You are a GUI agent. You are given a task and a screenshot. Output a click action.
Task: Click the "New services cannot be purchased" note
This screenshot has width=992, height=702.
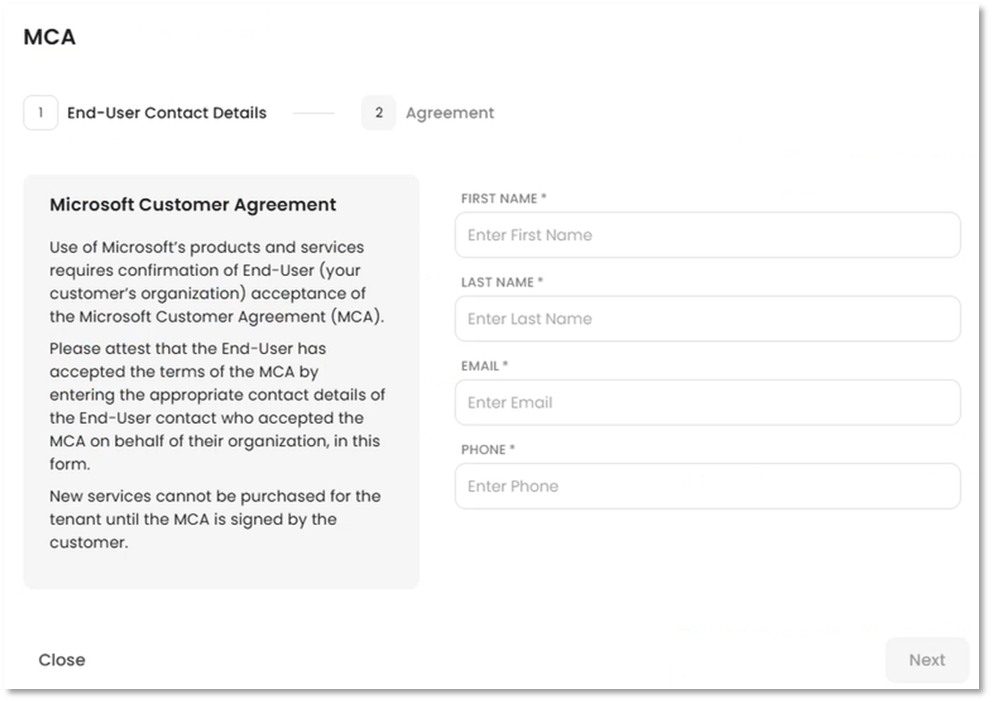pos(214,519)
